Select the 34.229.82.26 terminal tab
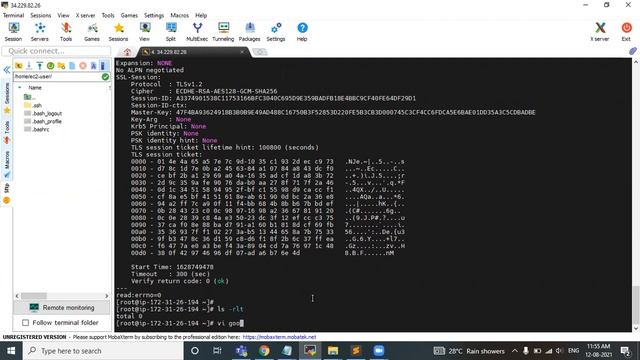The height and width of the screenshot is (360, 640). [192, 52]
